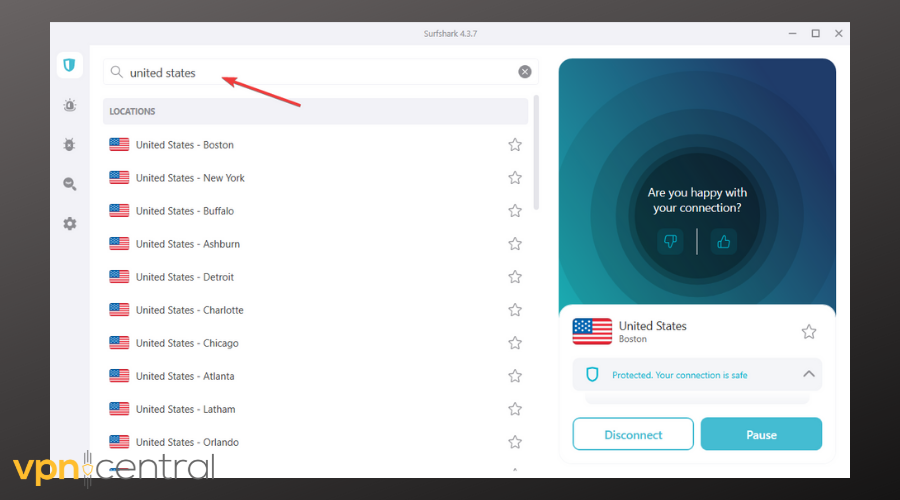Give thumbs up on connection quality
The image size is (900, 500).
[723, 241]
